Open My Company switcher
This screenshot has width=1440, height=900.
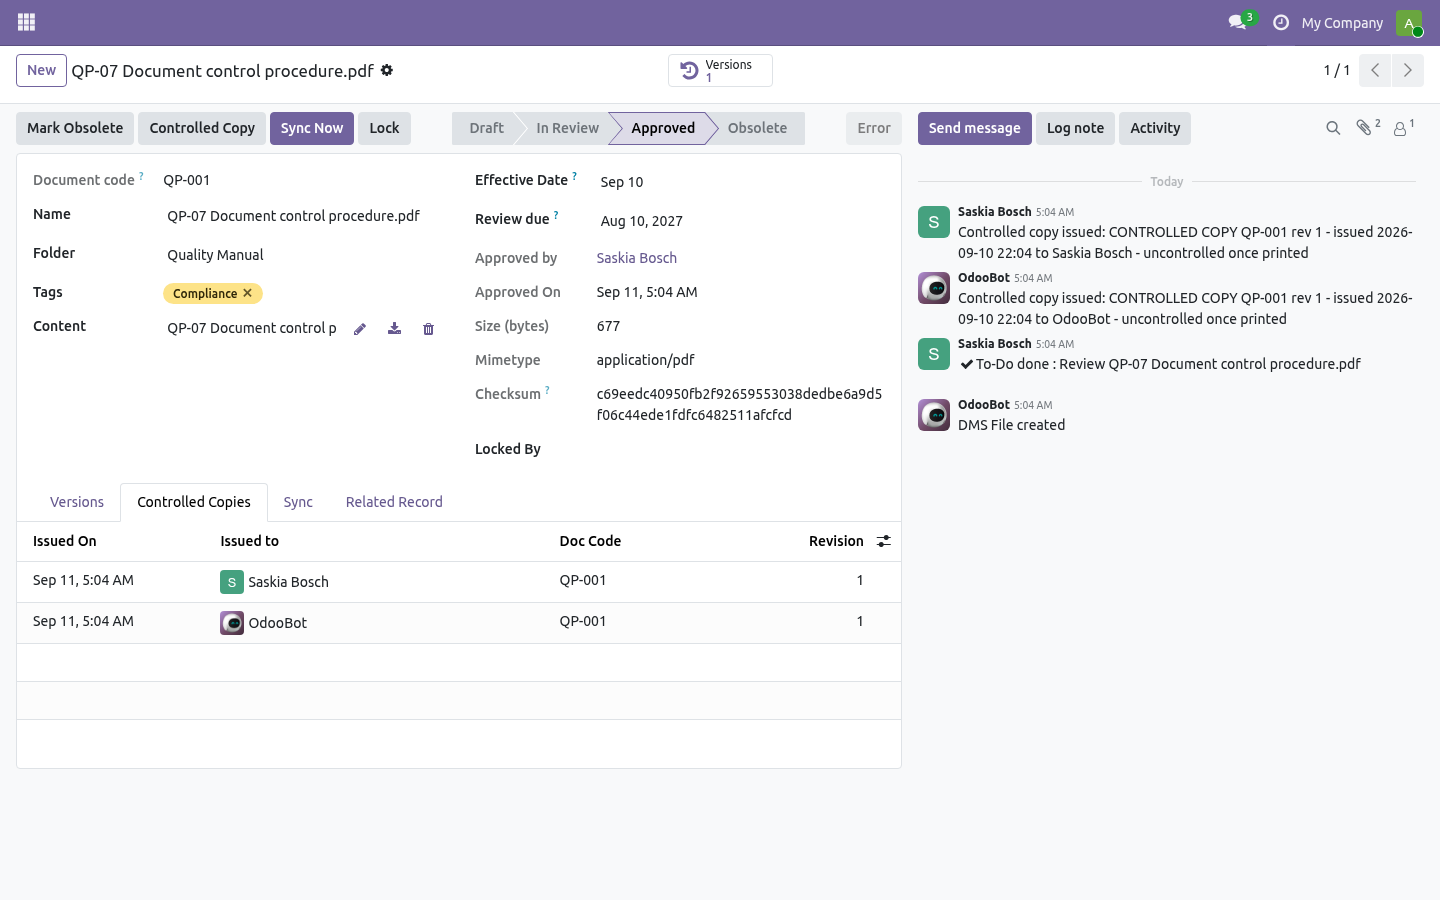[1342, 23]
